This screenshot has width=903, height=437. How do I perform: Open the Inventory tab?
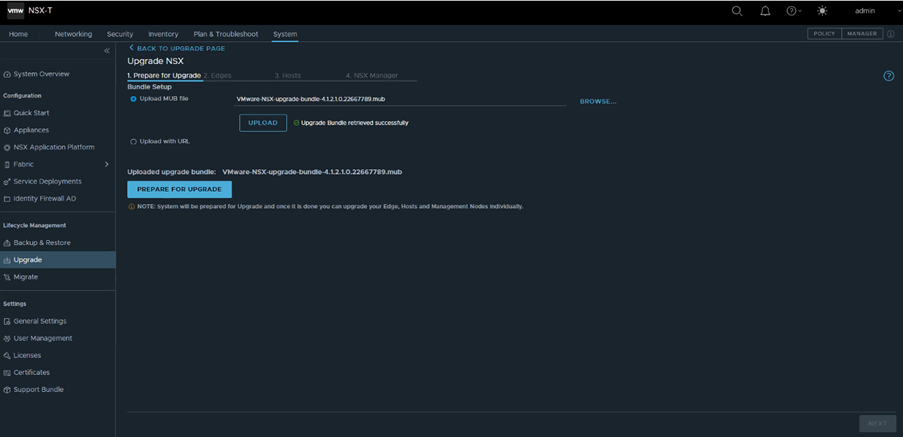163,34
